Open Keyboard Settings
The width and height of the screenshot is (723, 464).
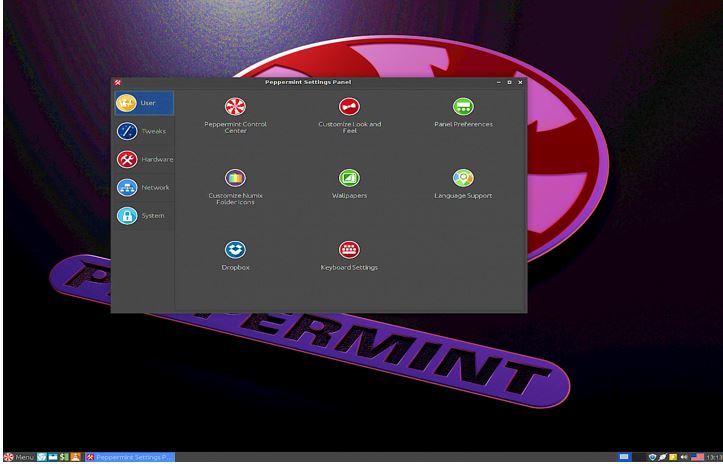[349, 256]
